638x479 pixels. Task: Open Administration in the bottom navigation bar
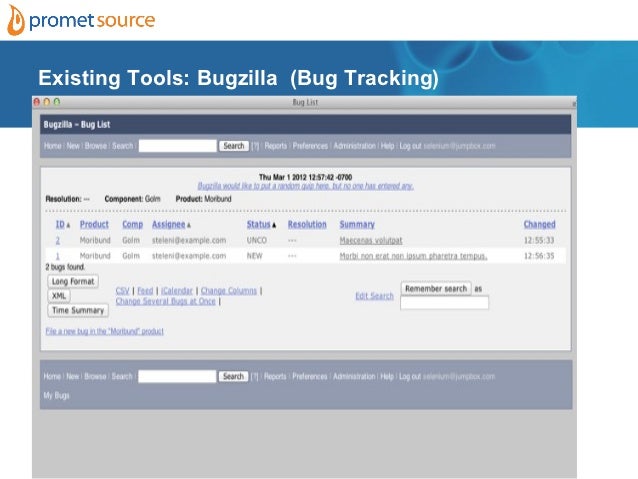point(354,377)
